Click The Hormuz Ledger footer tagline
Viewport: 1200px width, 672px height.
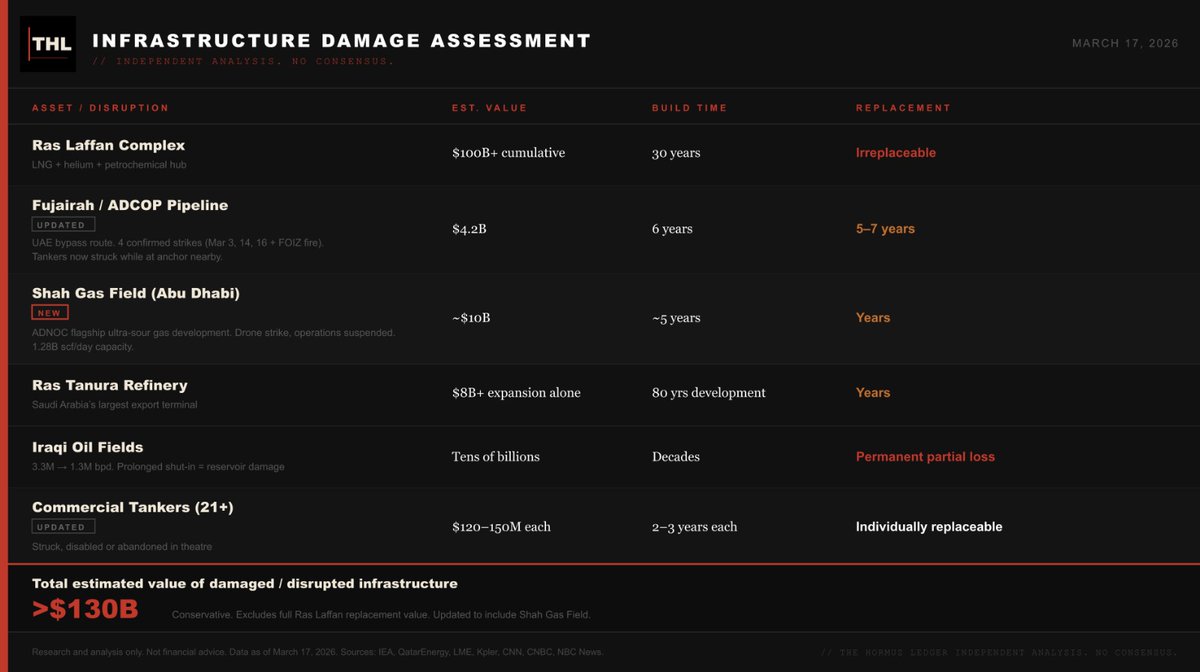[999, 652]
